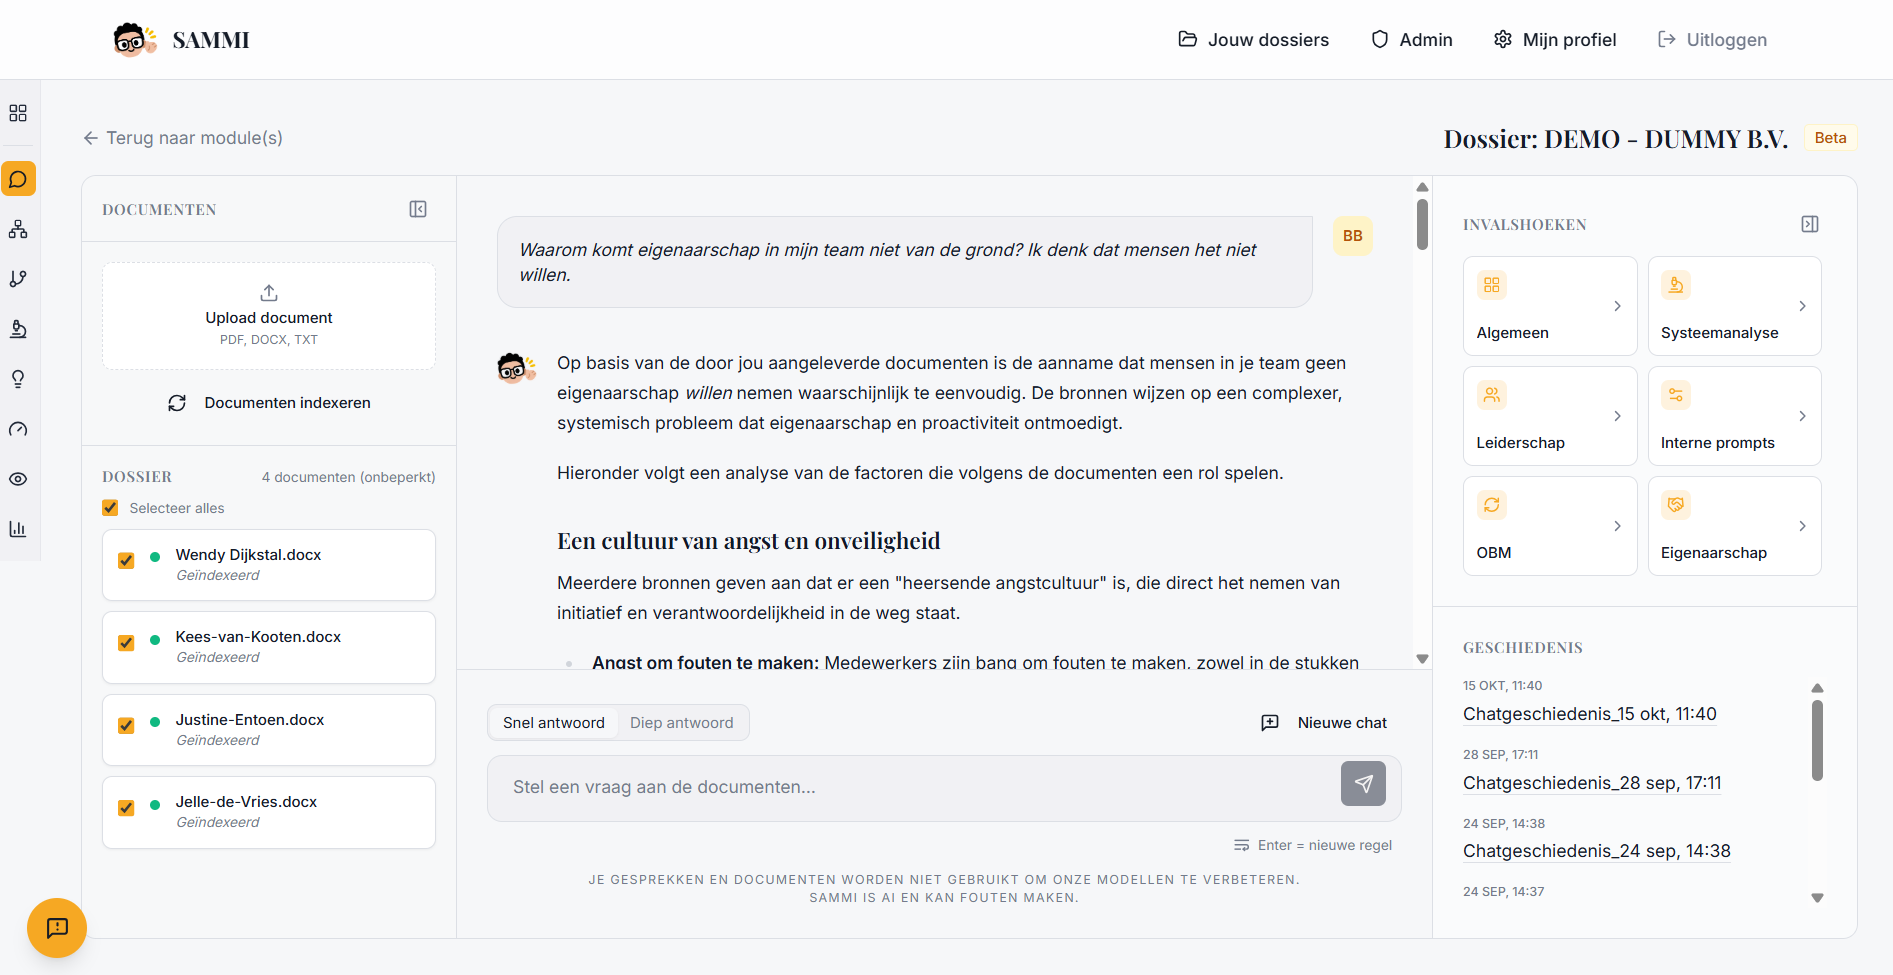
Task: Expand the Leiderschap invalshoek card
Action: pyautogui.click(x=1550, y=416)
